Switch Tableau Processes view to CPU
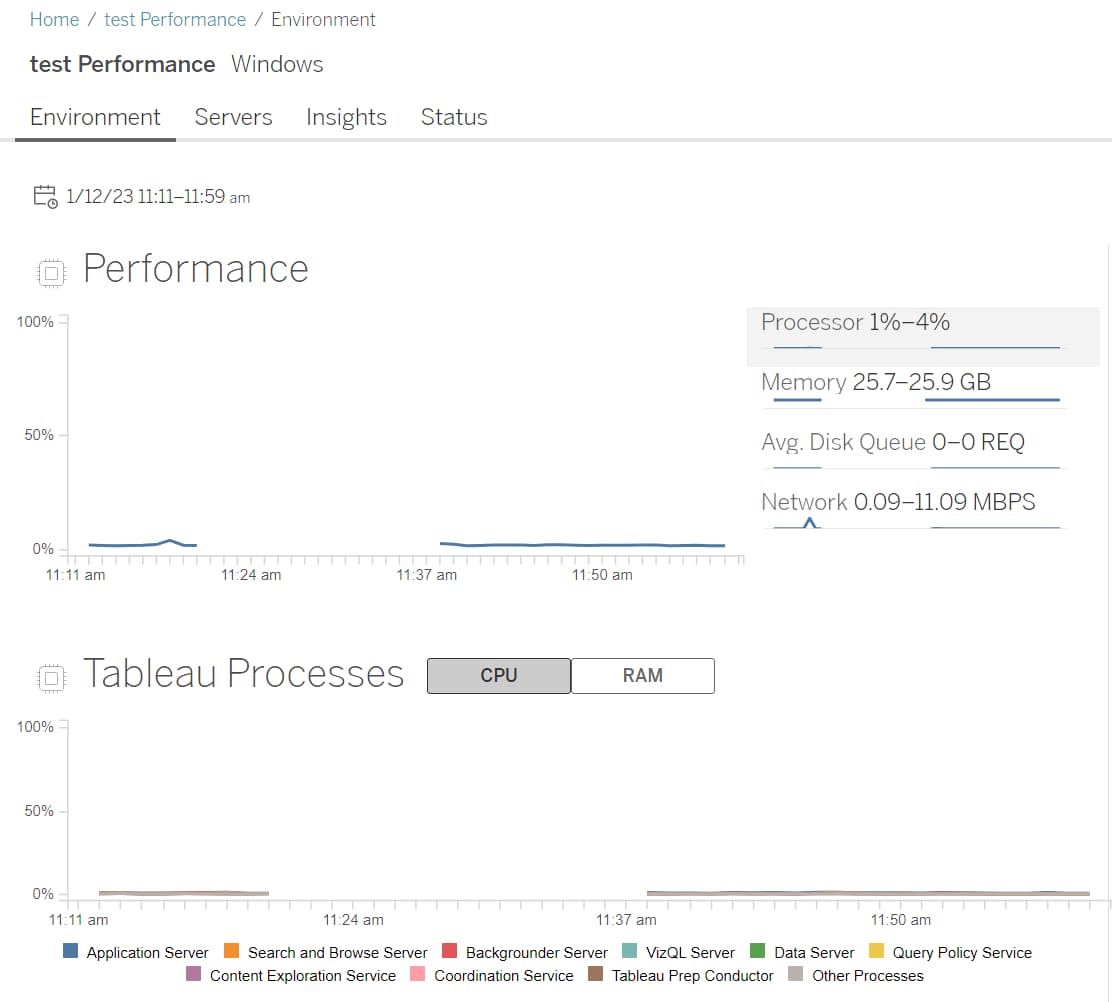Viewport: 1112px width, 1002px height. (499, 675)
